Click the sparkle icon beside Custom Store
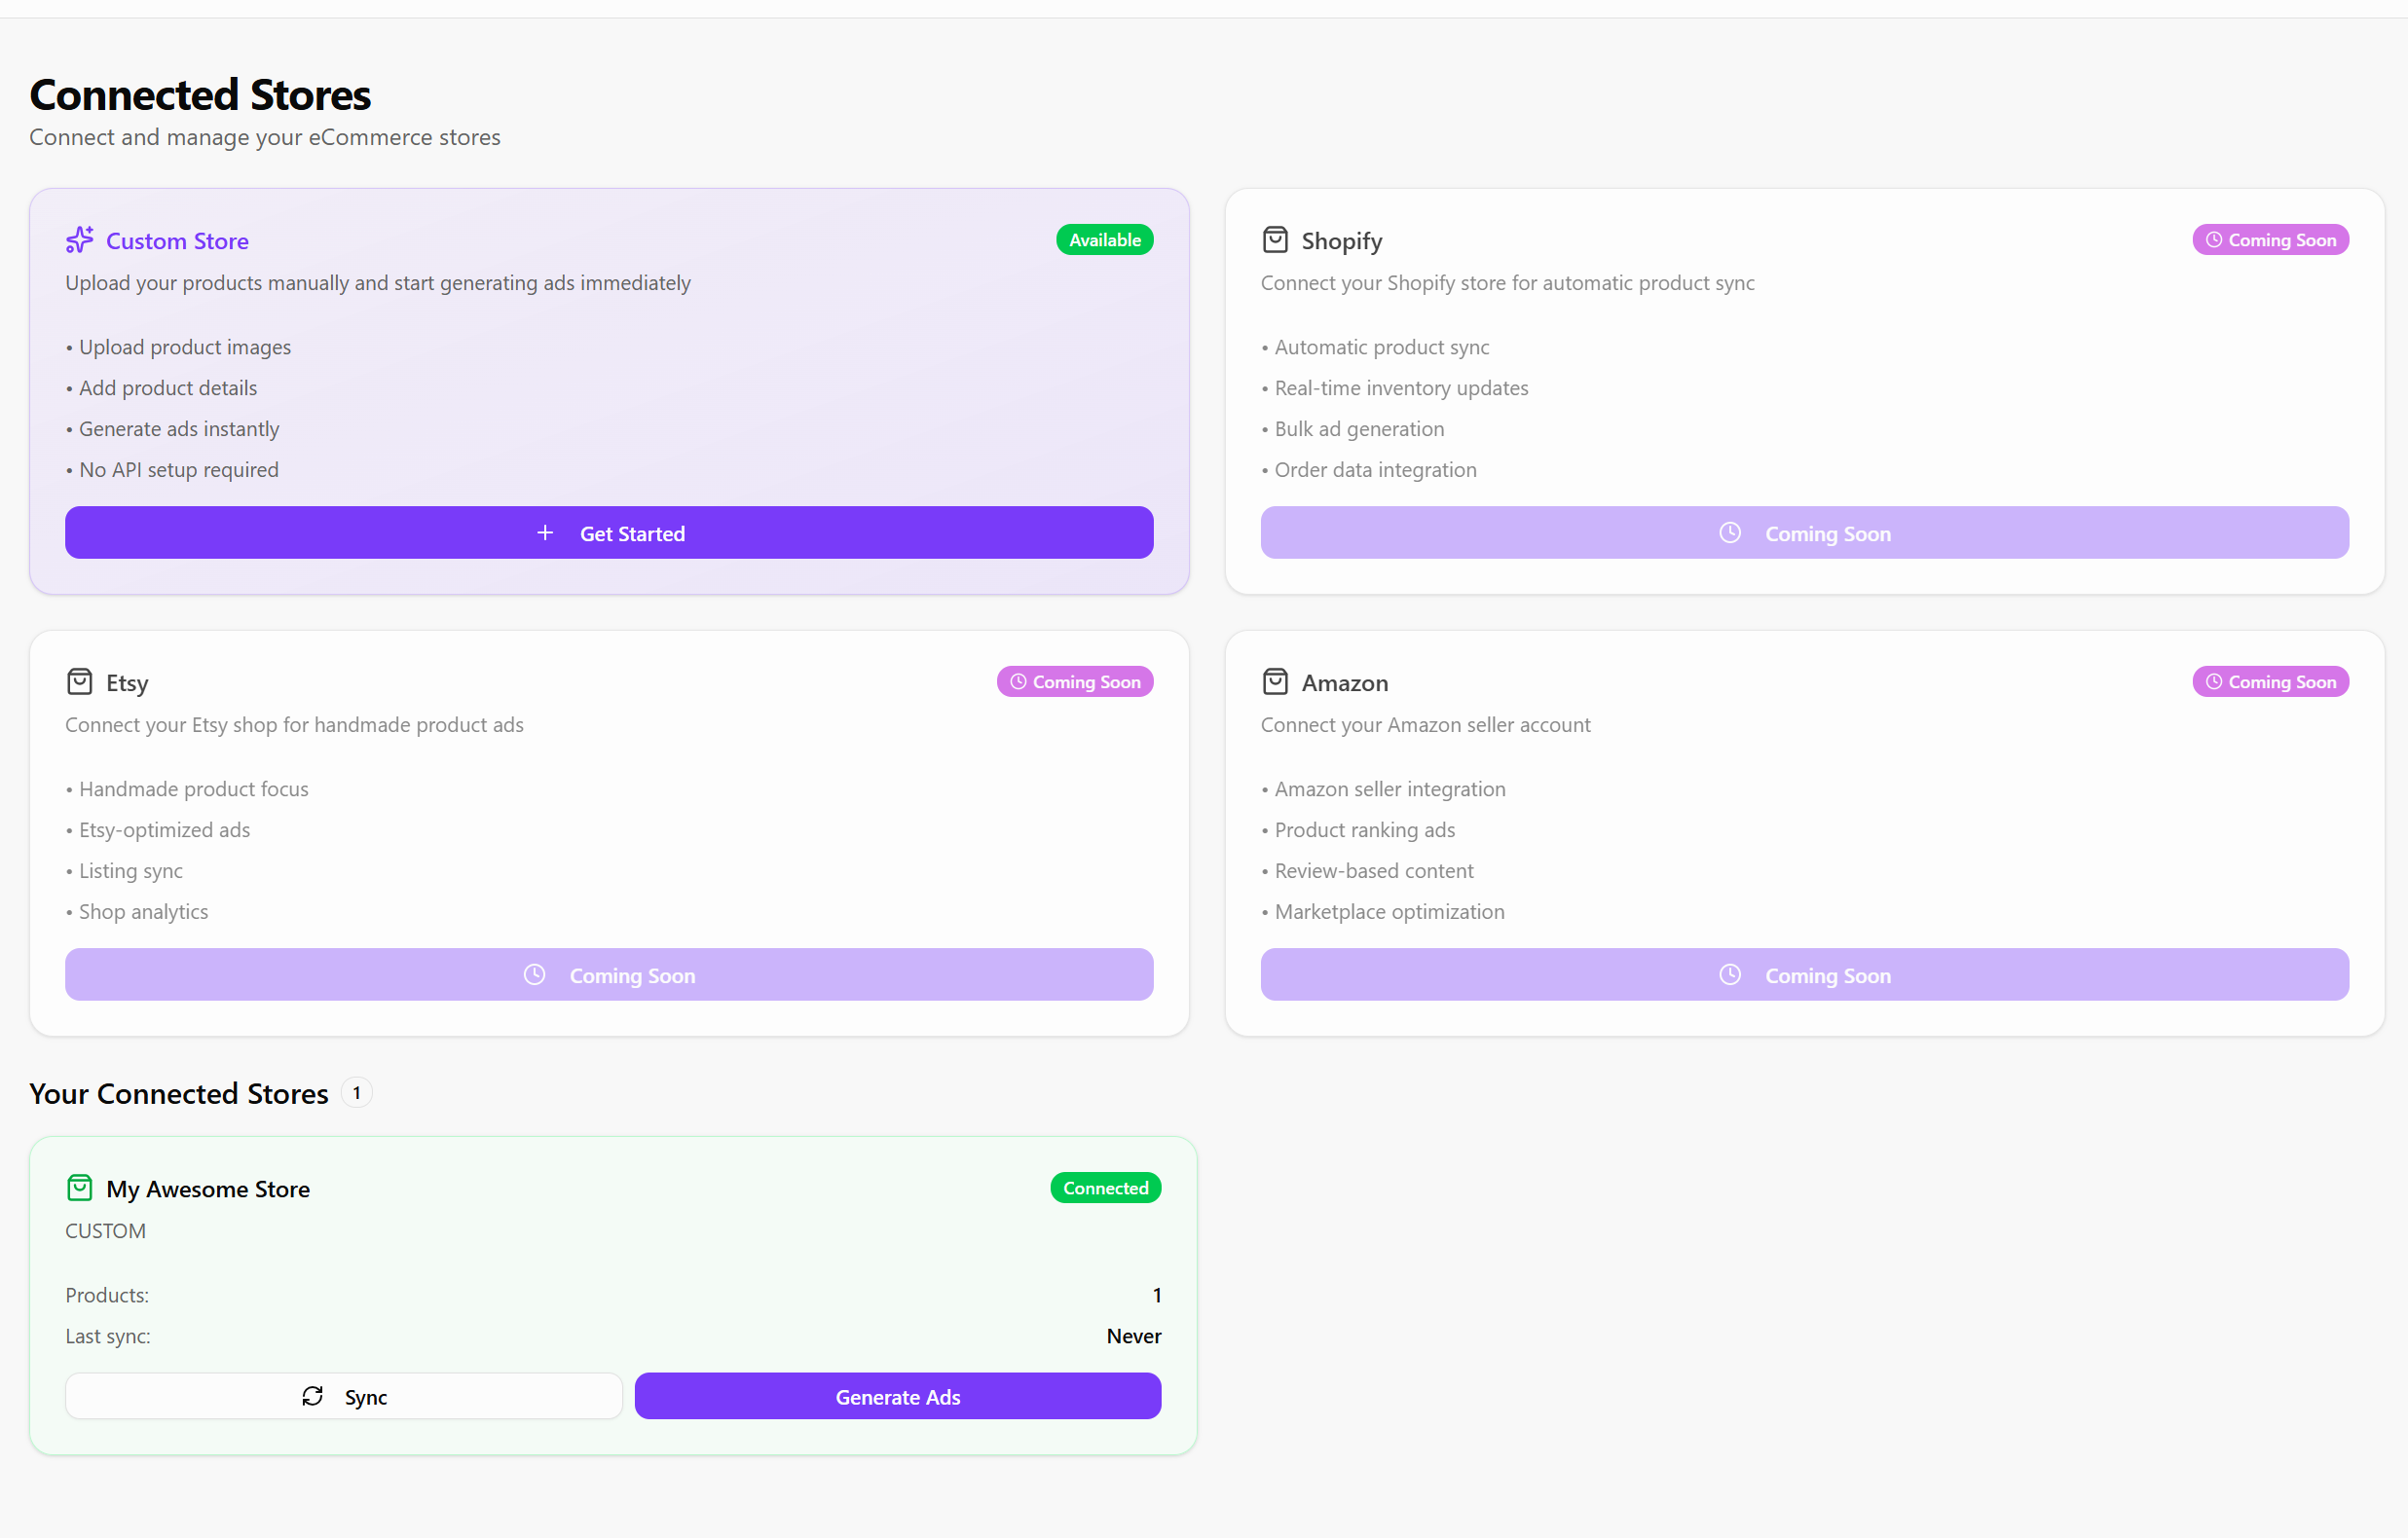Screen dimensions: 2408x1538 [79, 240]
